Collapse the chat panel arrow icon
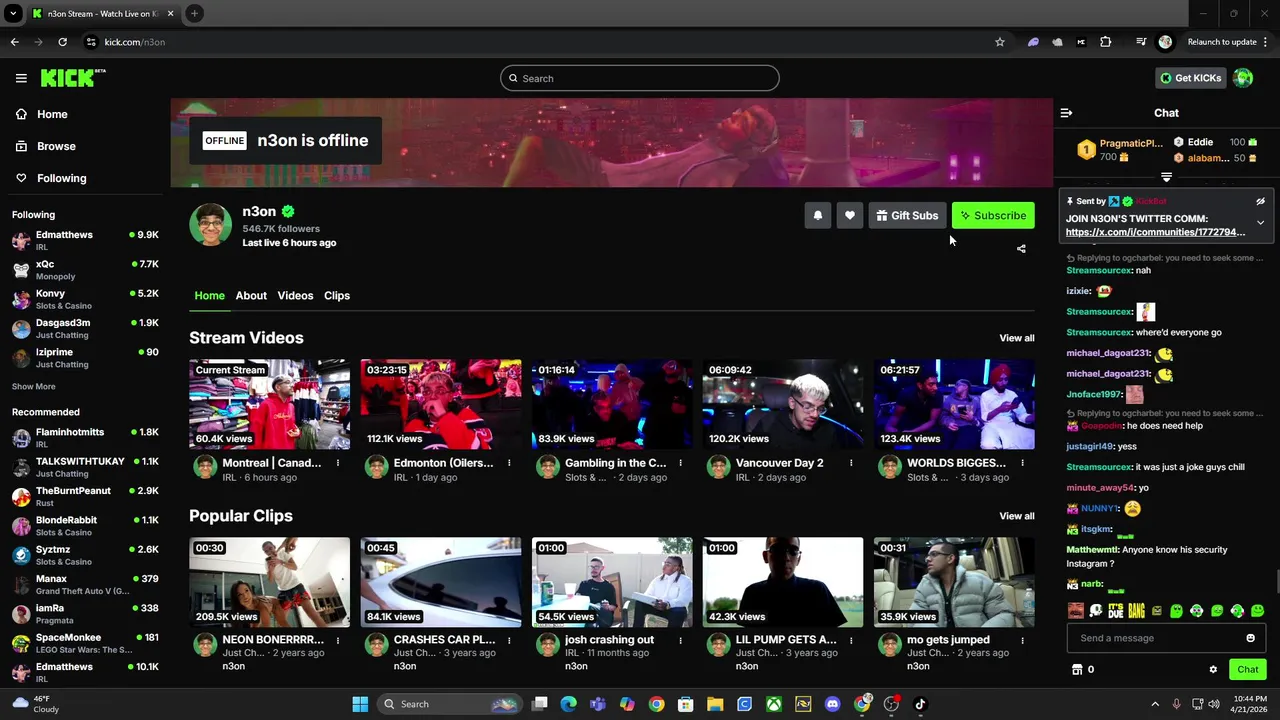Screen dimensions: 1280x720 pyautogui.click(x=1066, y=113)
